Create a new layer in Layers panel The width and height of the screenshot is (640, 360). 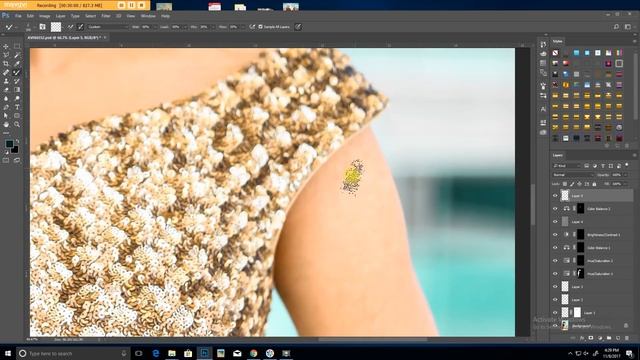point(618,338)
